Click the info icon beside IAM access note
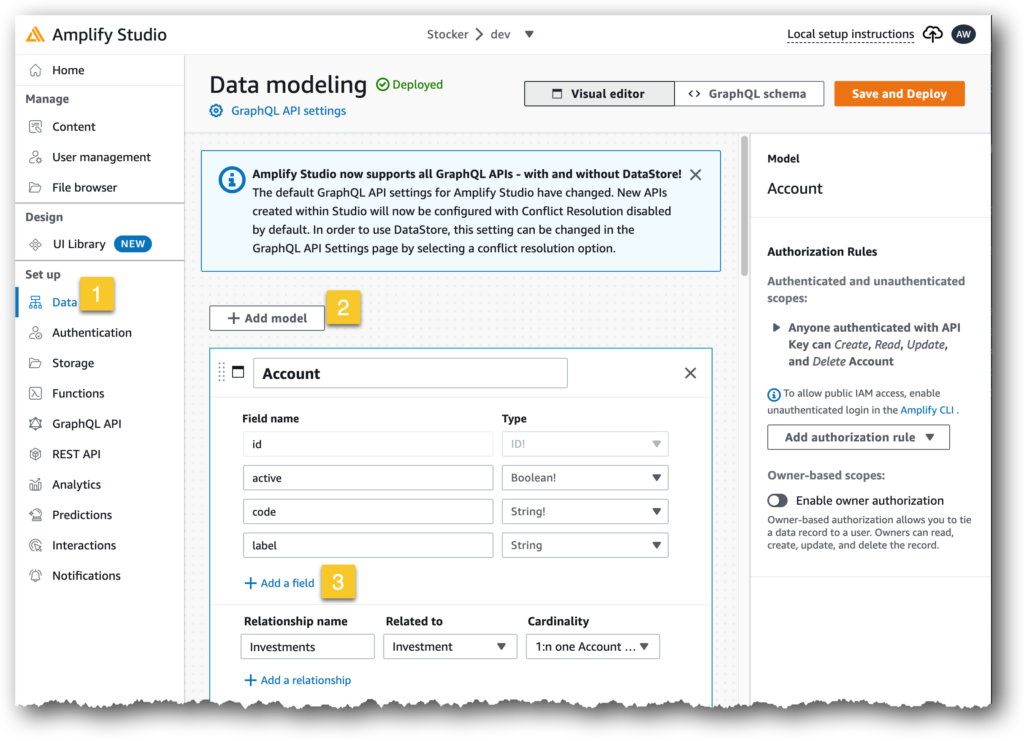The image size is (1024, 741). point(773,394)
